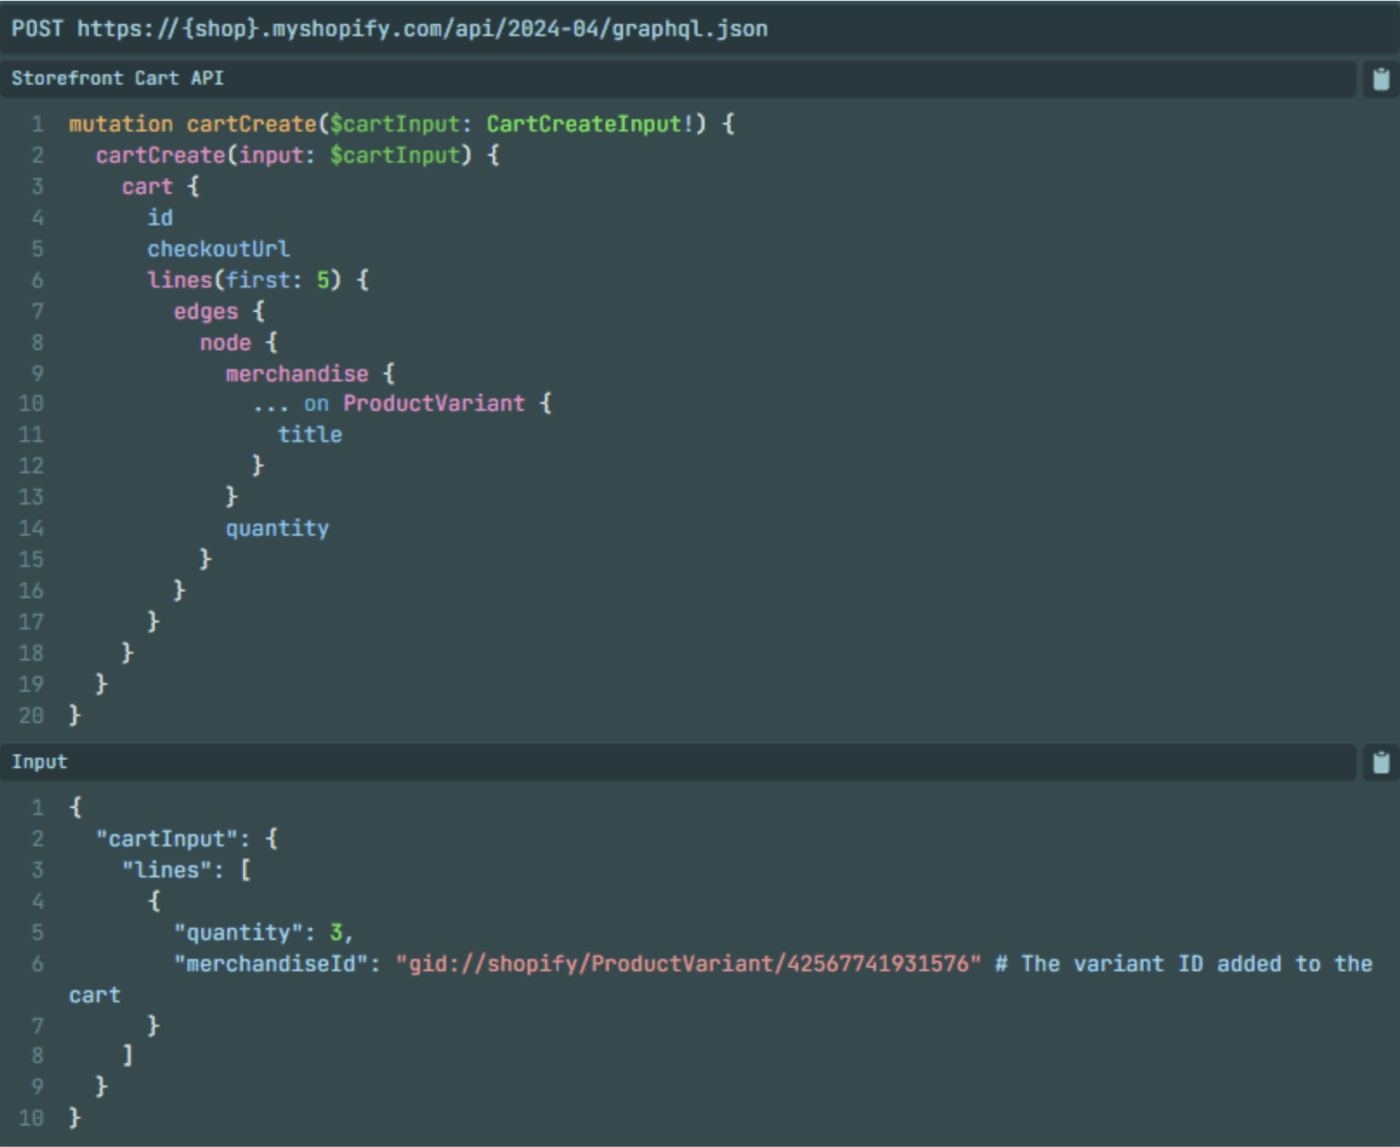Click the "merchandiseId" key in the Input JSON
Image resolution: width=1400 pixels, height=1147 pixels.
coord(276,964)
